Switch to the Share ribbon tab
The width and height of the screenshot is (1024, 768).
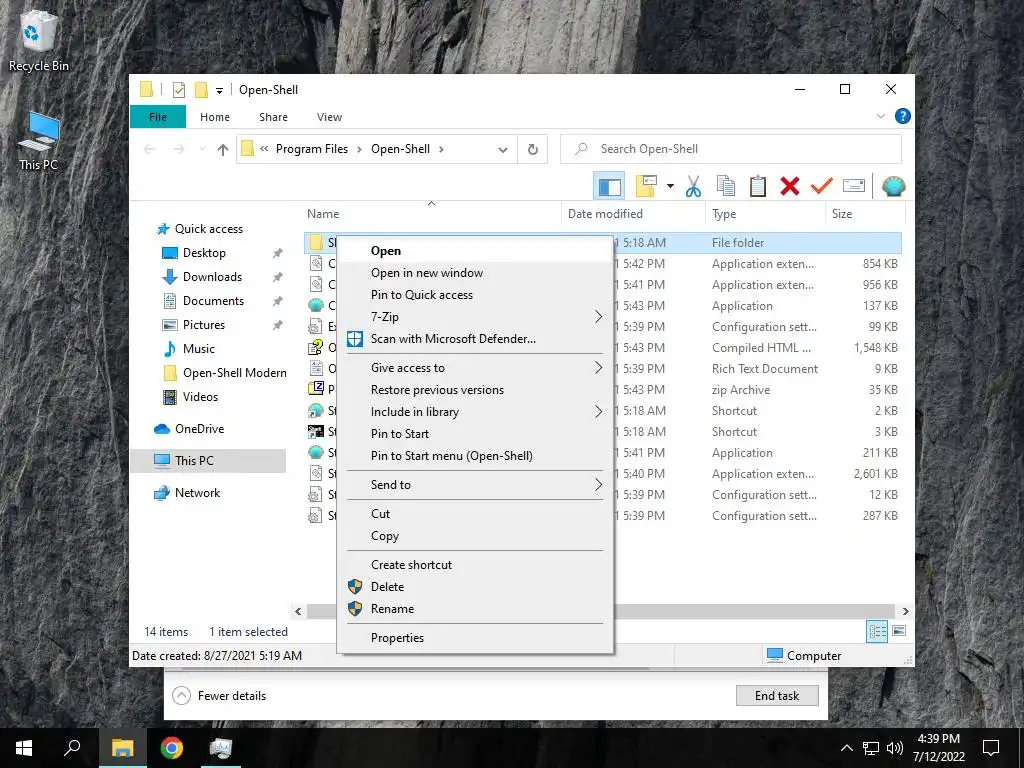[273, 117]
